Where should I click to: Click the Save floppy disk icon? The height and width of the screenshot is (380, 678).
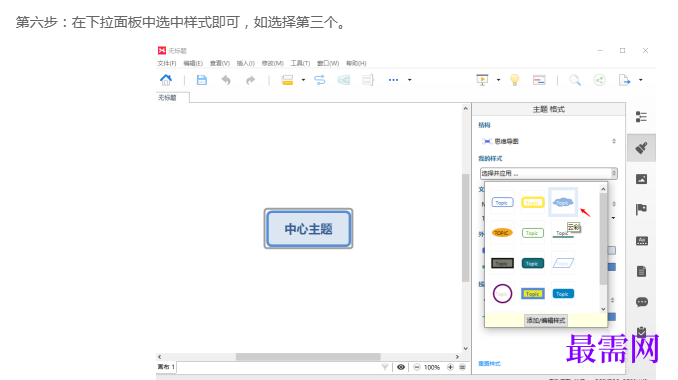coord(201,80)
